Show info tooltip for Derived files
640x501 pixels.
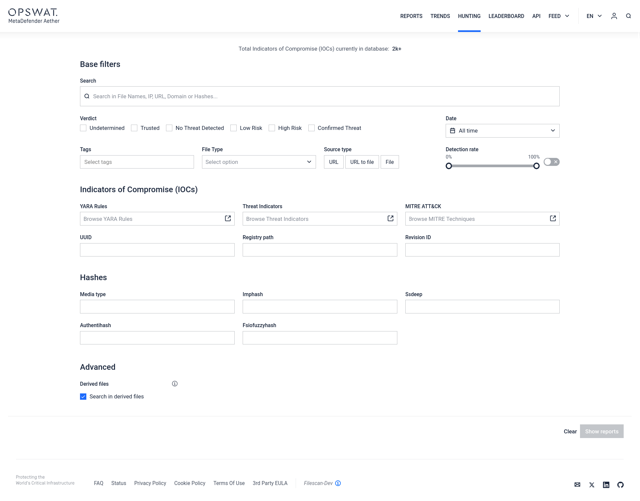(x=175, y=384)
